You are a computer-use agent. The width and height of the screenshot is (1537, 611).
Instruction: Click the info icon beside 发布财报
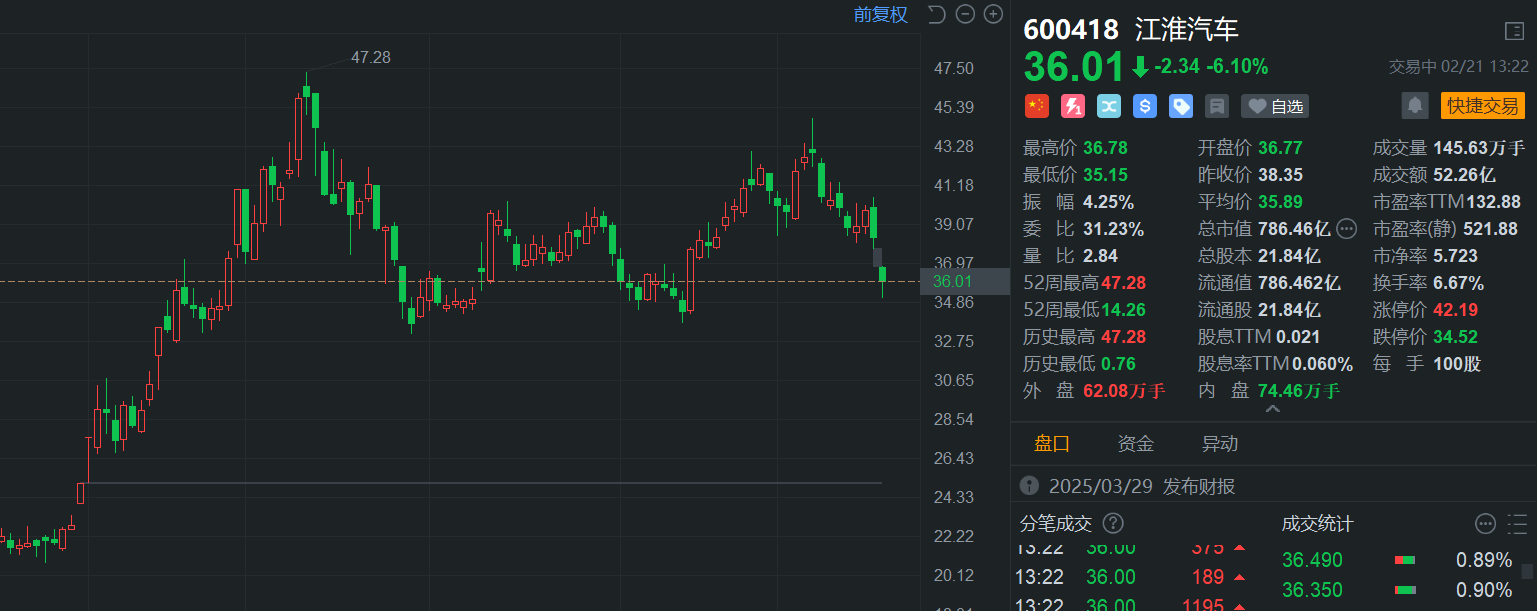pos(1029,486)
